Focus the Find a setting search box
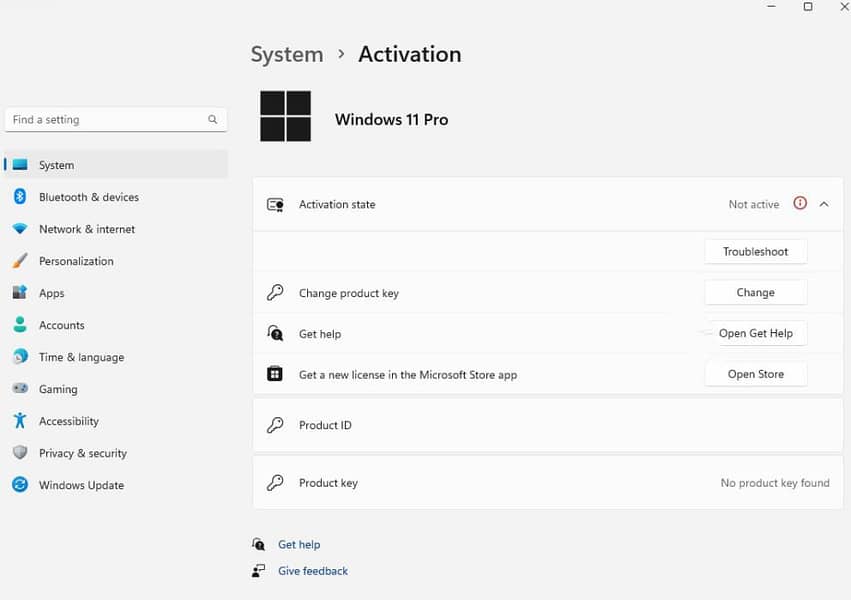Screen dimensions: 851x600 [x=116, y=119]
